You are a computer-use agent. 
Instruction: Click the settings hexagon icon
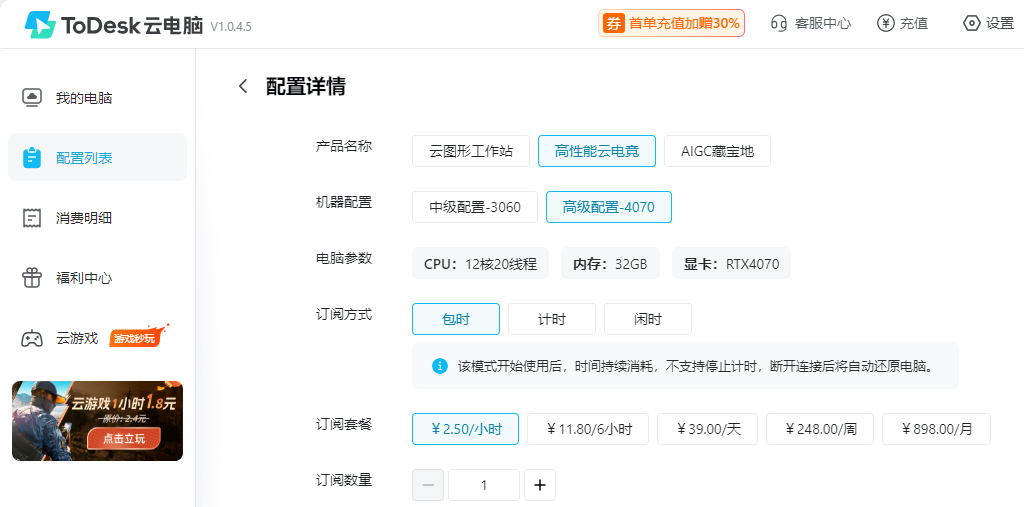point(972,24)
